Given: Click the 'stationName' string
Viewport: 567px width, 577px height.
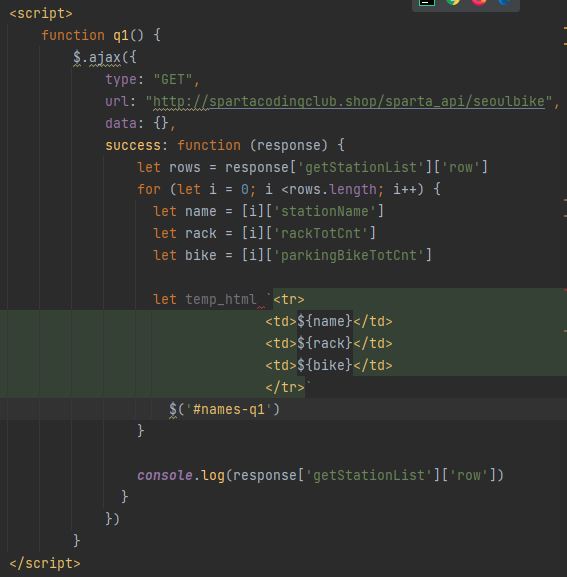Looking at the screenshot, I should (x=325, y=212).
